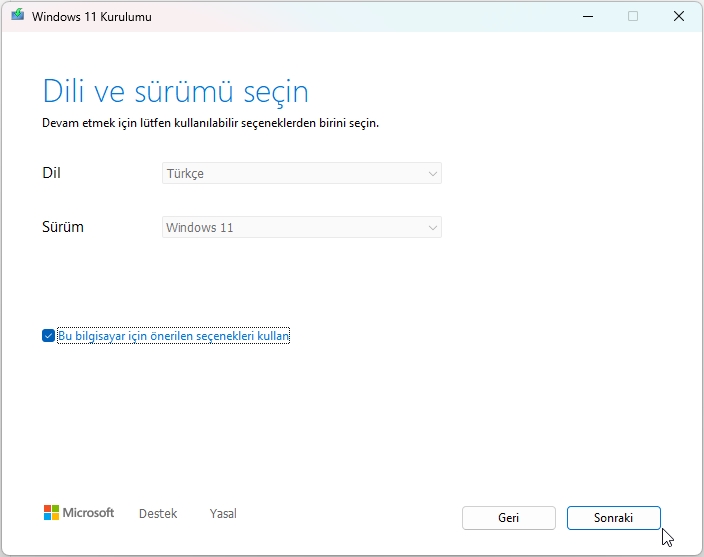Click the 'Devam etmek için lütfen' instruction text
Screen dimensions: 704x557
211,123
